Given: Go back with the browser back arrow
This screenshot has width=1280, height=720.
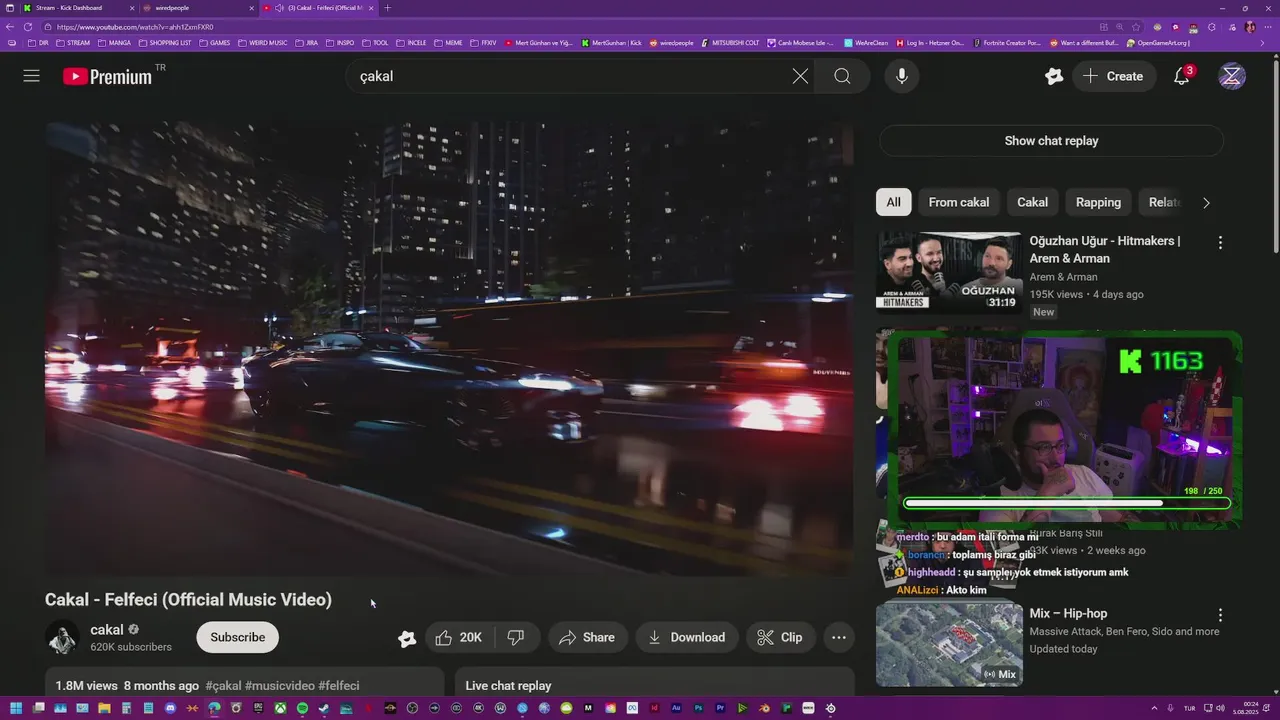Looking at the screenshot, I should [x=9, y=27].
